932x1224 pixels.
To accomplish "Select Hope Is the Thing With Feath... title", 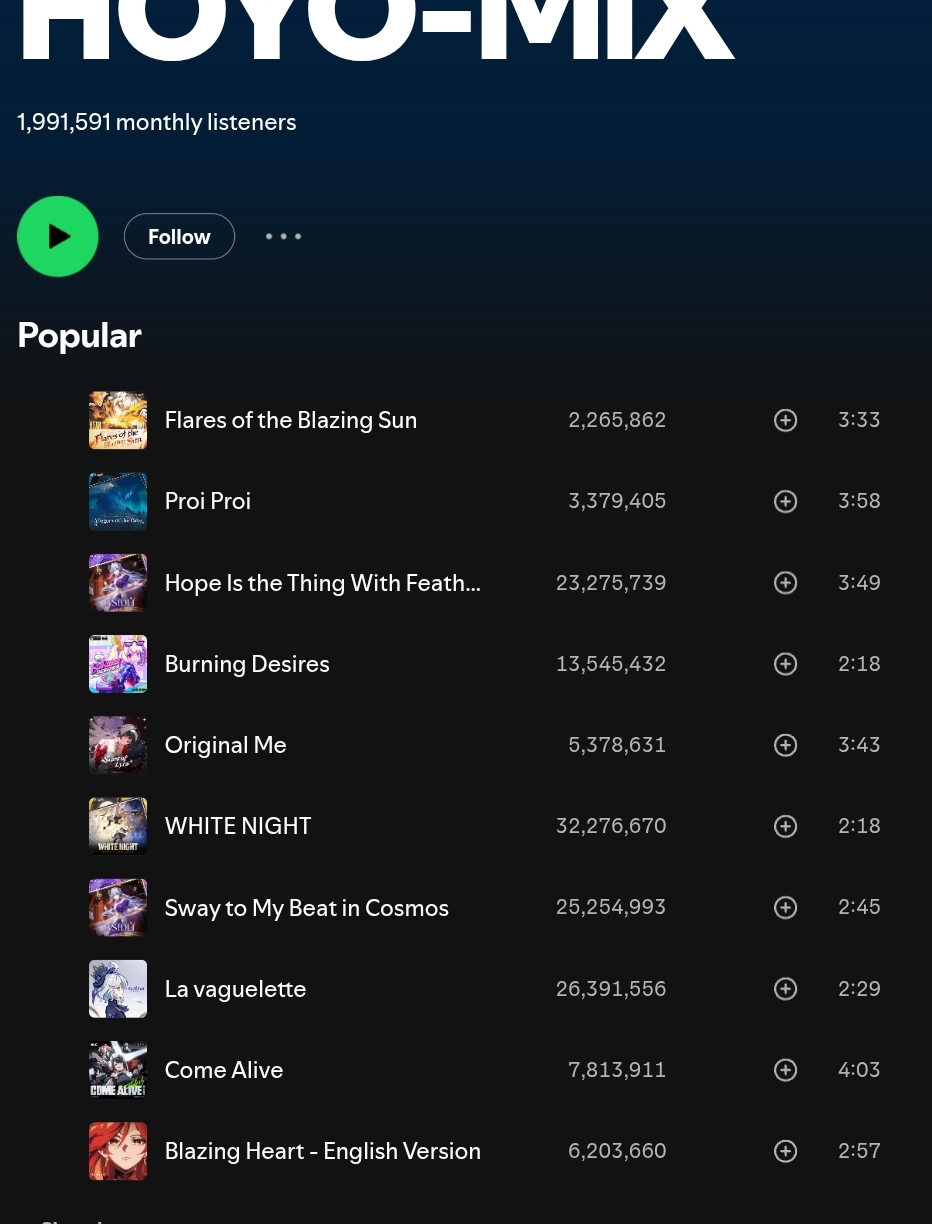I will pyautogui.click(x=323, y=583).
